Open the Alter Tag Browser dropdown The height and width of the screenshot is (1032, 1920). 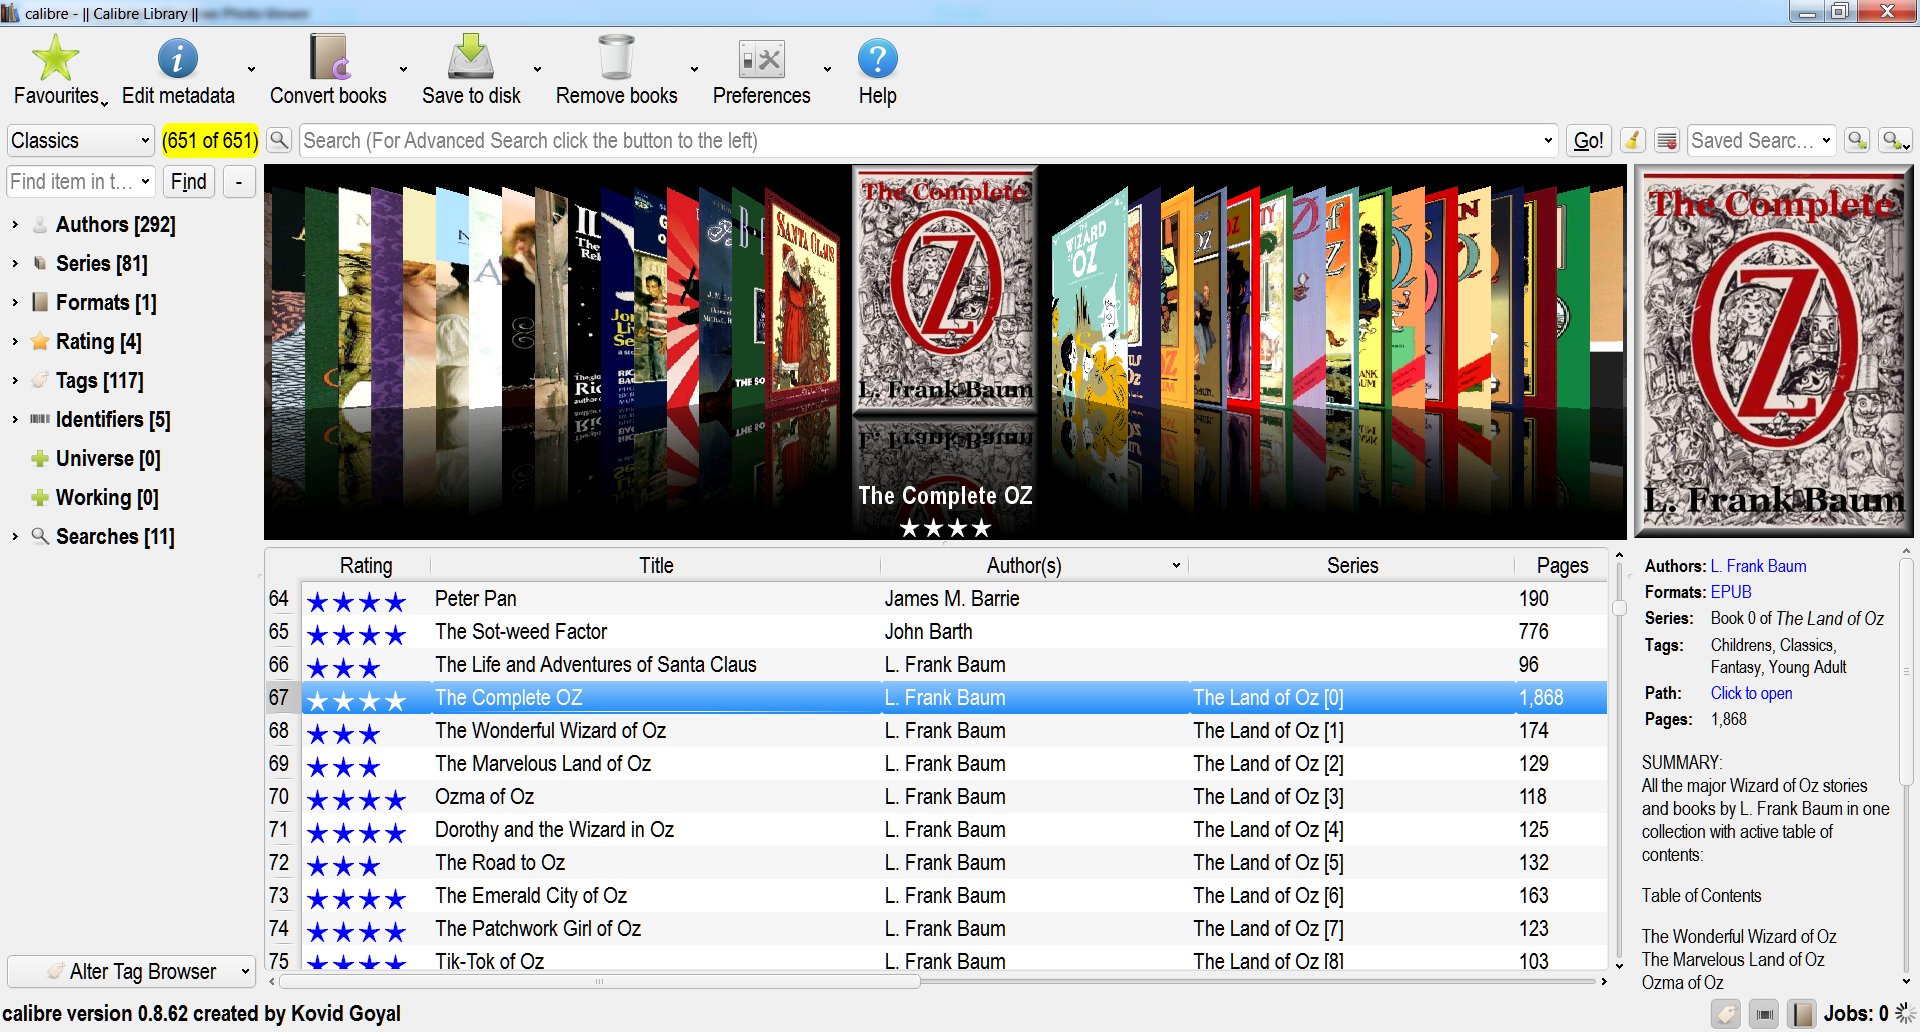132,971
